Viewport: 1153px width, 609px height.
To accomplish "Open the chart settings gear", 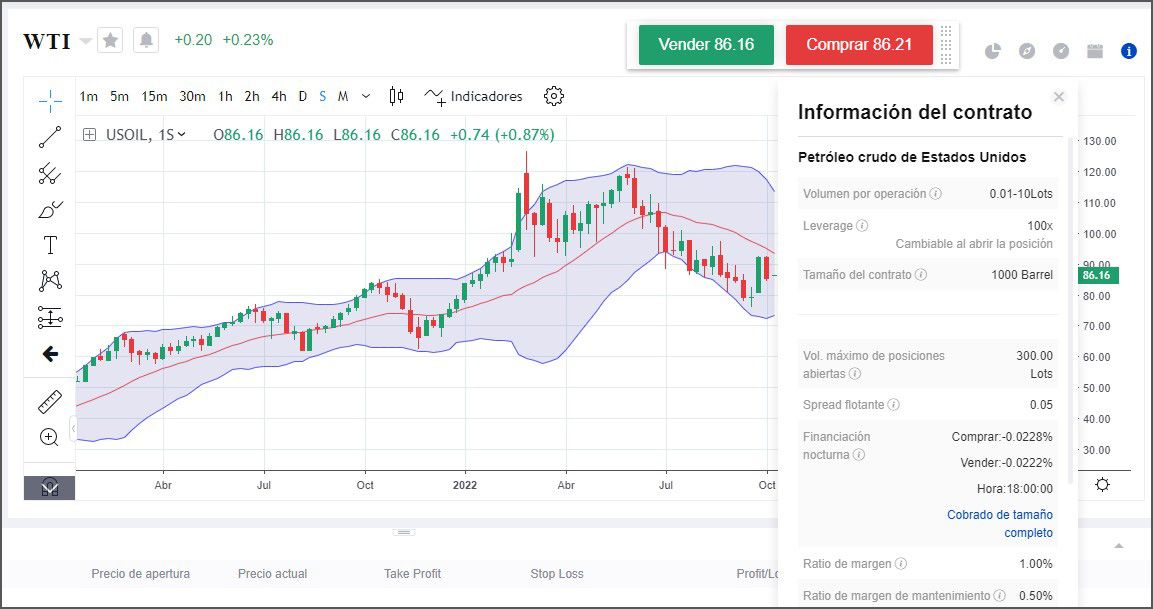I will [553, 96].
